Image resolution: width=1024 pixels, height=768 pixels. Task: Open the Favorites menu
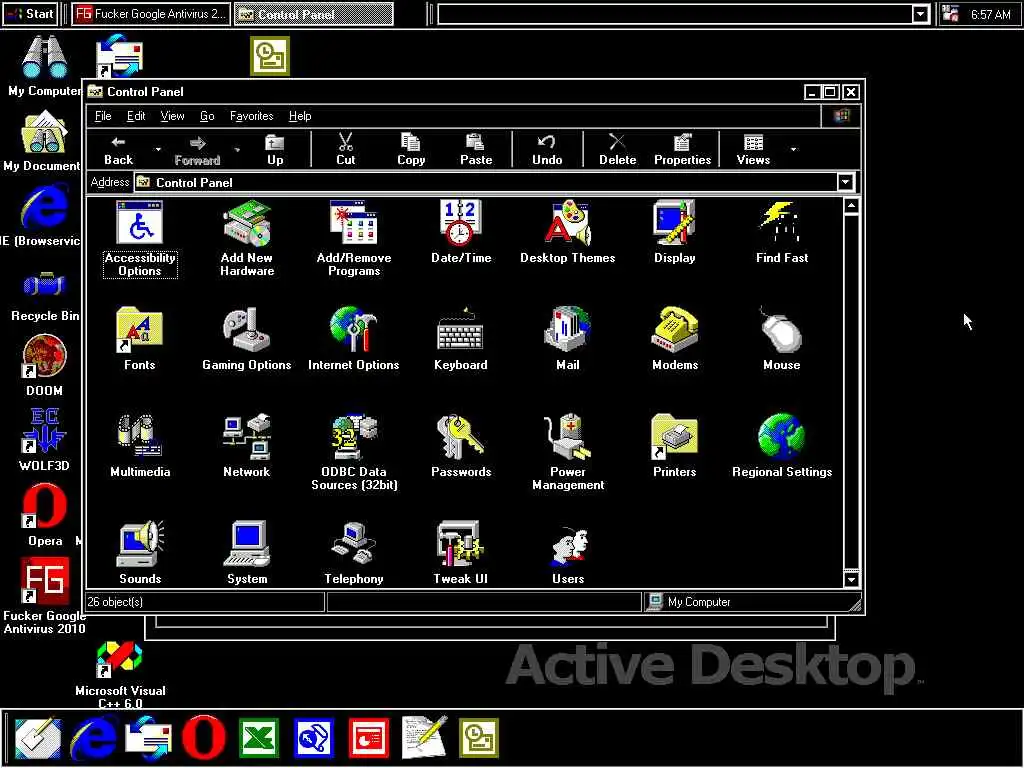pyautogui.click(x=251, y=116)
